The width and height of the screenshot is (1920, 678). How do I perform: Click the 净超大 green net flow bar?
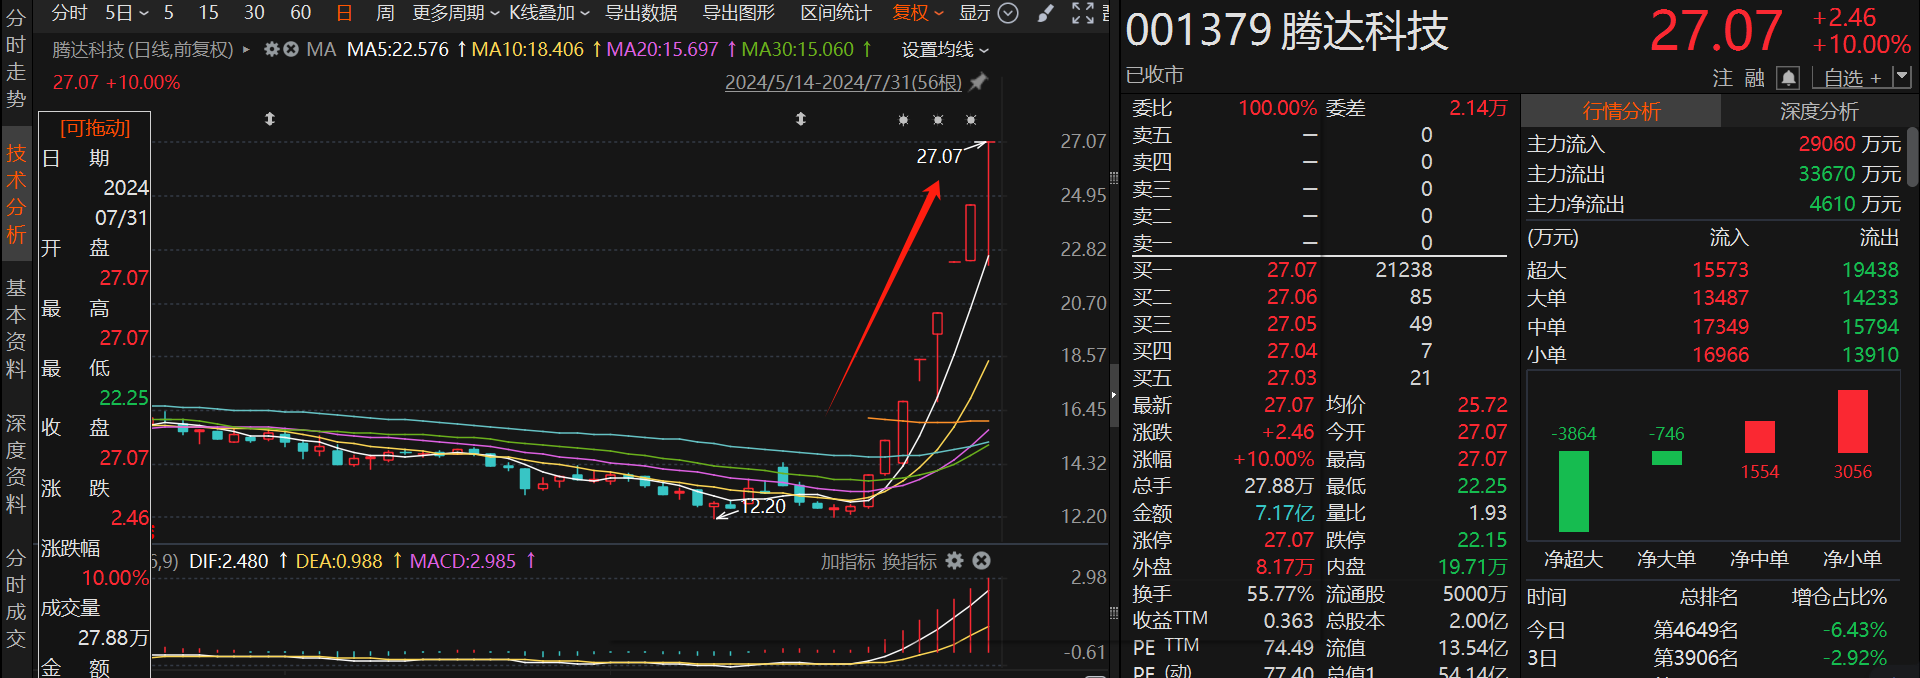point(1573,491)
